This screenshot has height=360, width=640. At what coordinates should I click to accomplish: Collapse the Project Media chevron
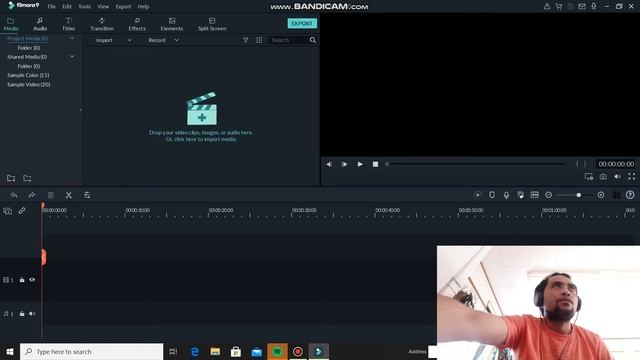pyautogui.click(x=72, y=38)
